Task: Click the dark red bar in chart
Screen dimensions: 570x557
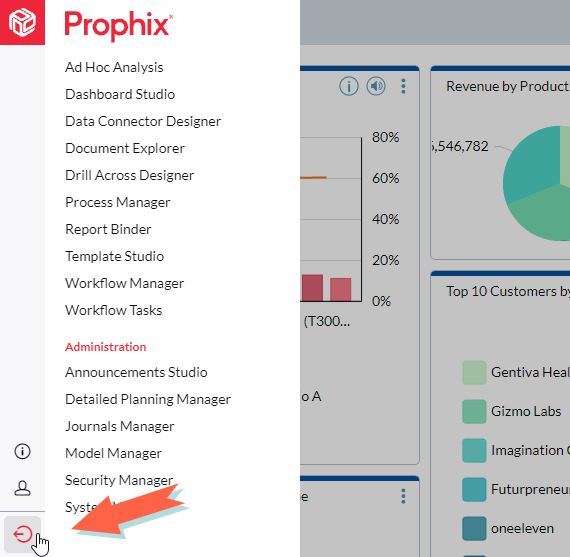Action: point(312,288)
